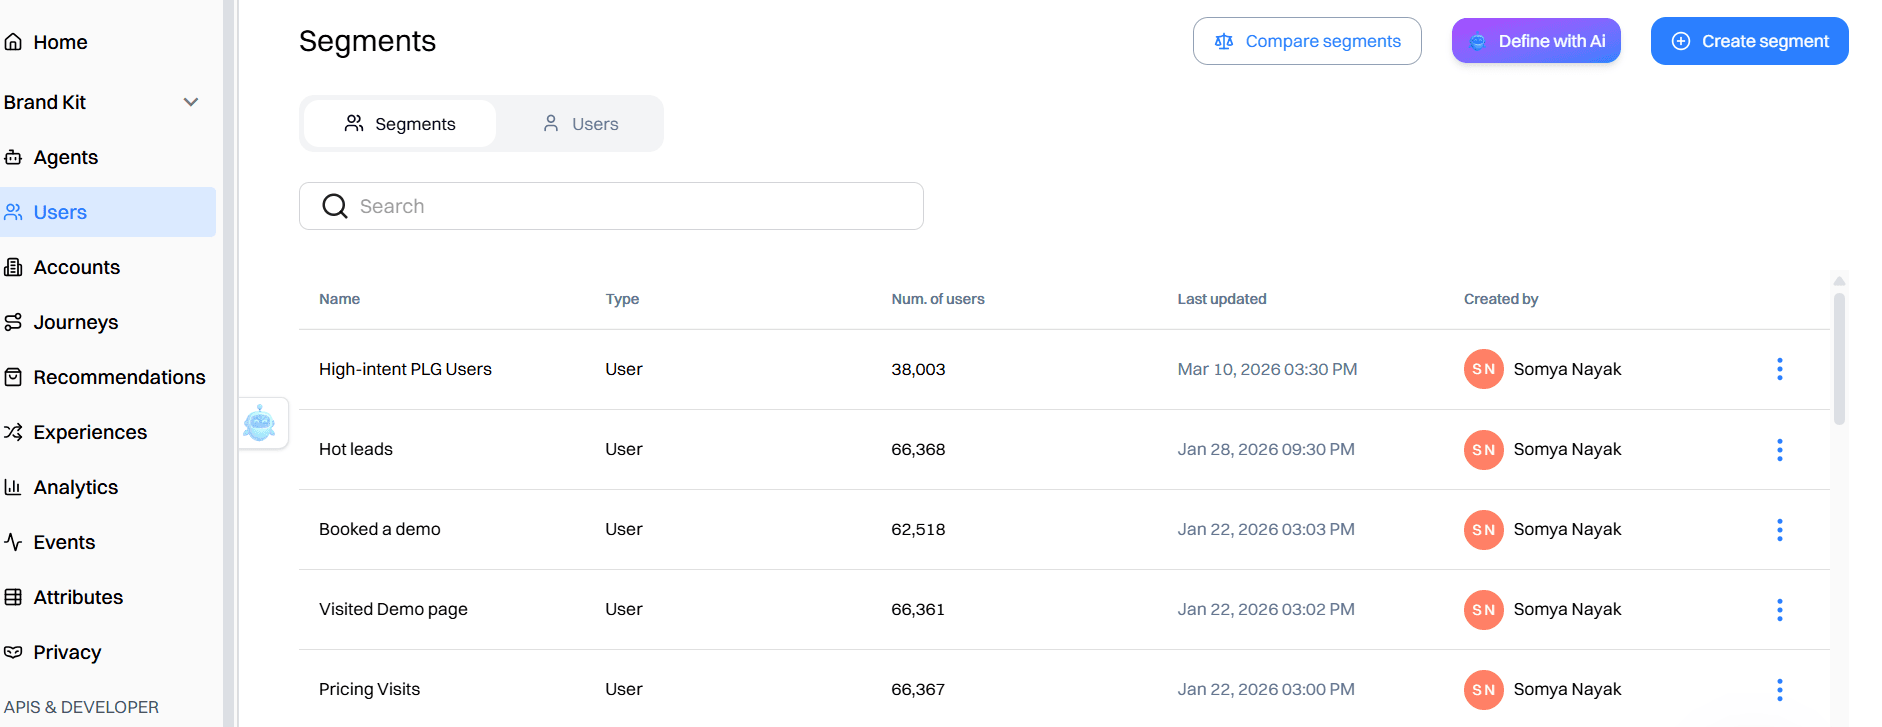Open options menu for Booked a demo
The width and height of the screenshot is (1882, 727).
click(1779, 529)
